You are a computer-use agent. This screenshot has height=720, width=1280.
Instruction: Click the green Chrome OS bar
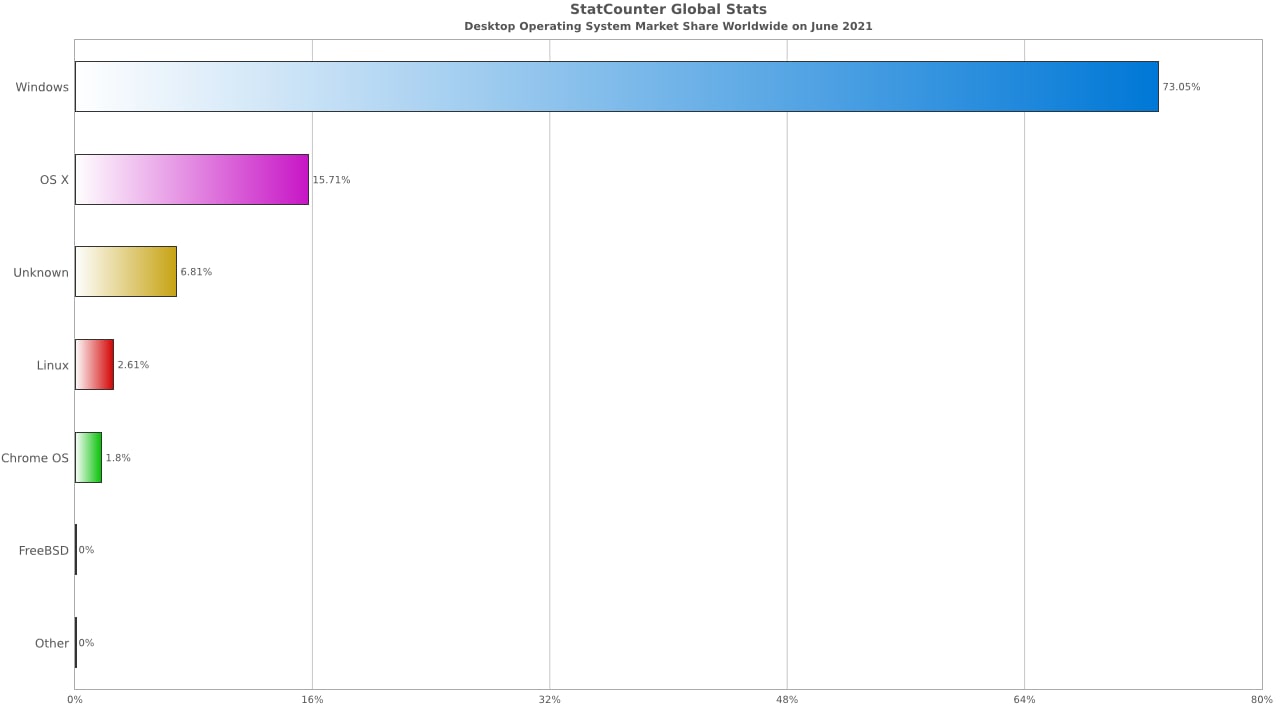[88, 457]
